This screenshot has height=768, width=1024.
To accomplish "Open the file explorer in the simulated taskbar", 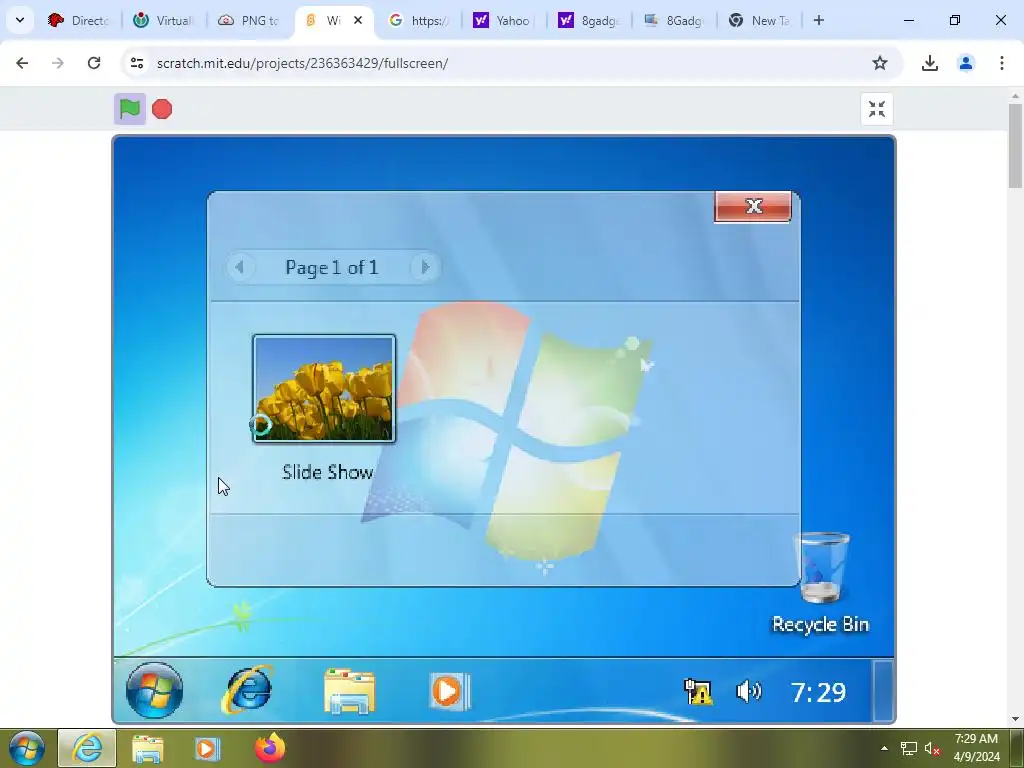I will (349, 691).
